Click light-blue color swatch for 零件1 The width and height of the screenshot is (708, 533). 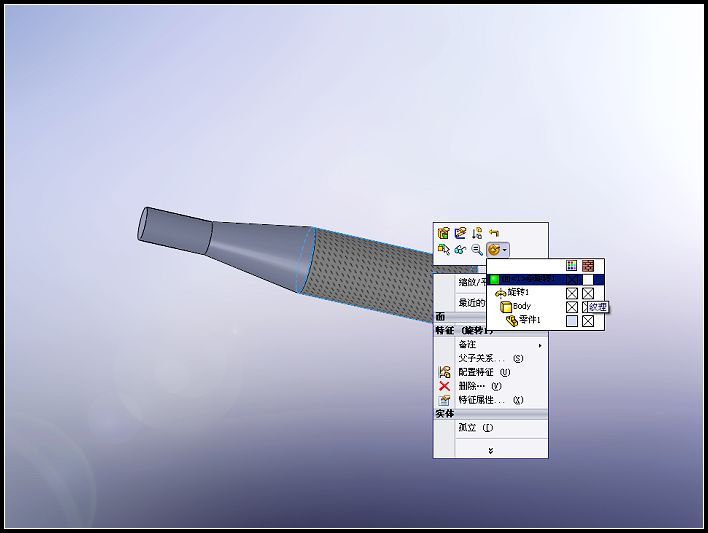(x=572, y=321)
